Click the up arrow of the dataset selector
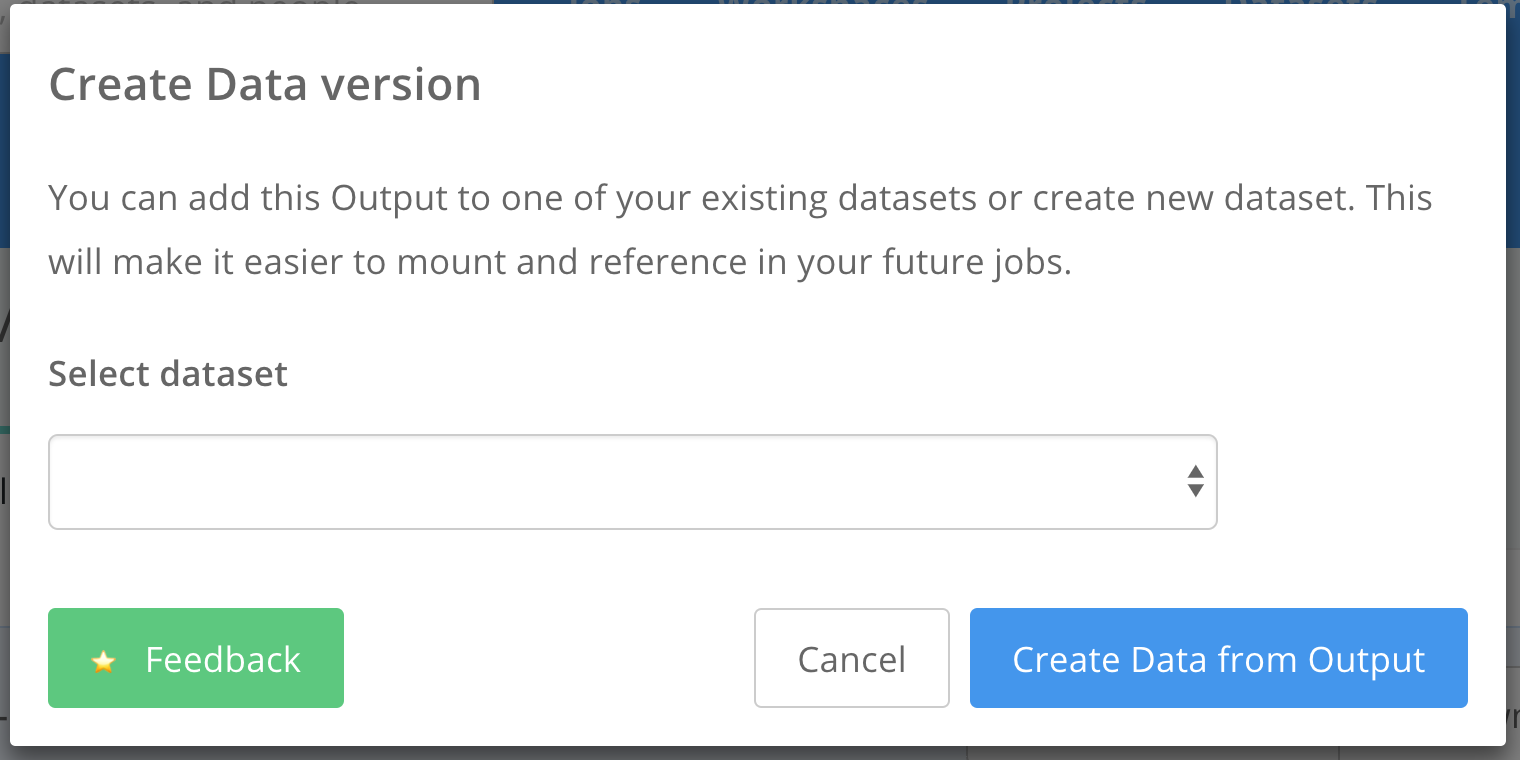The image size is (1520, 760). coord(1194,470)
